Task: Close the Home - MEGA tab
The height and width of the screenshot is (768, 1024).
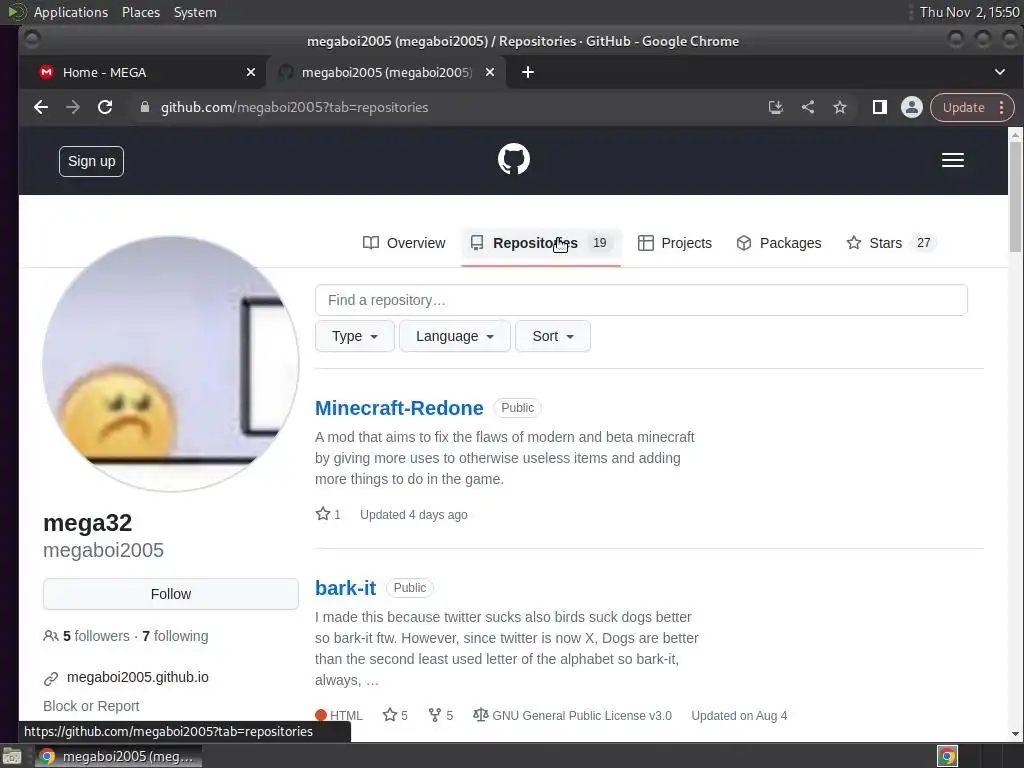Action: pyautogui.click(x=251, y=72)
